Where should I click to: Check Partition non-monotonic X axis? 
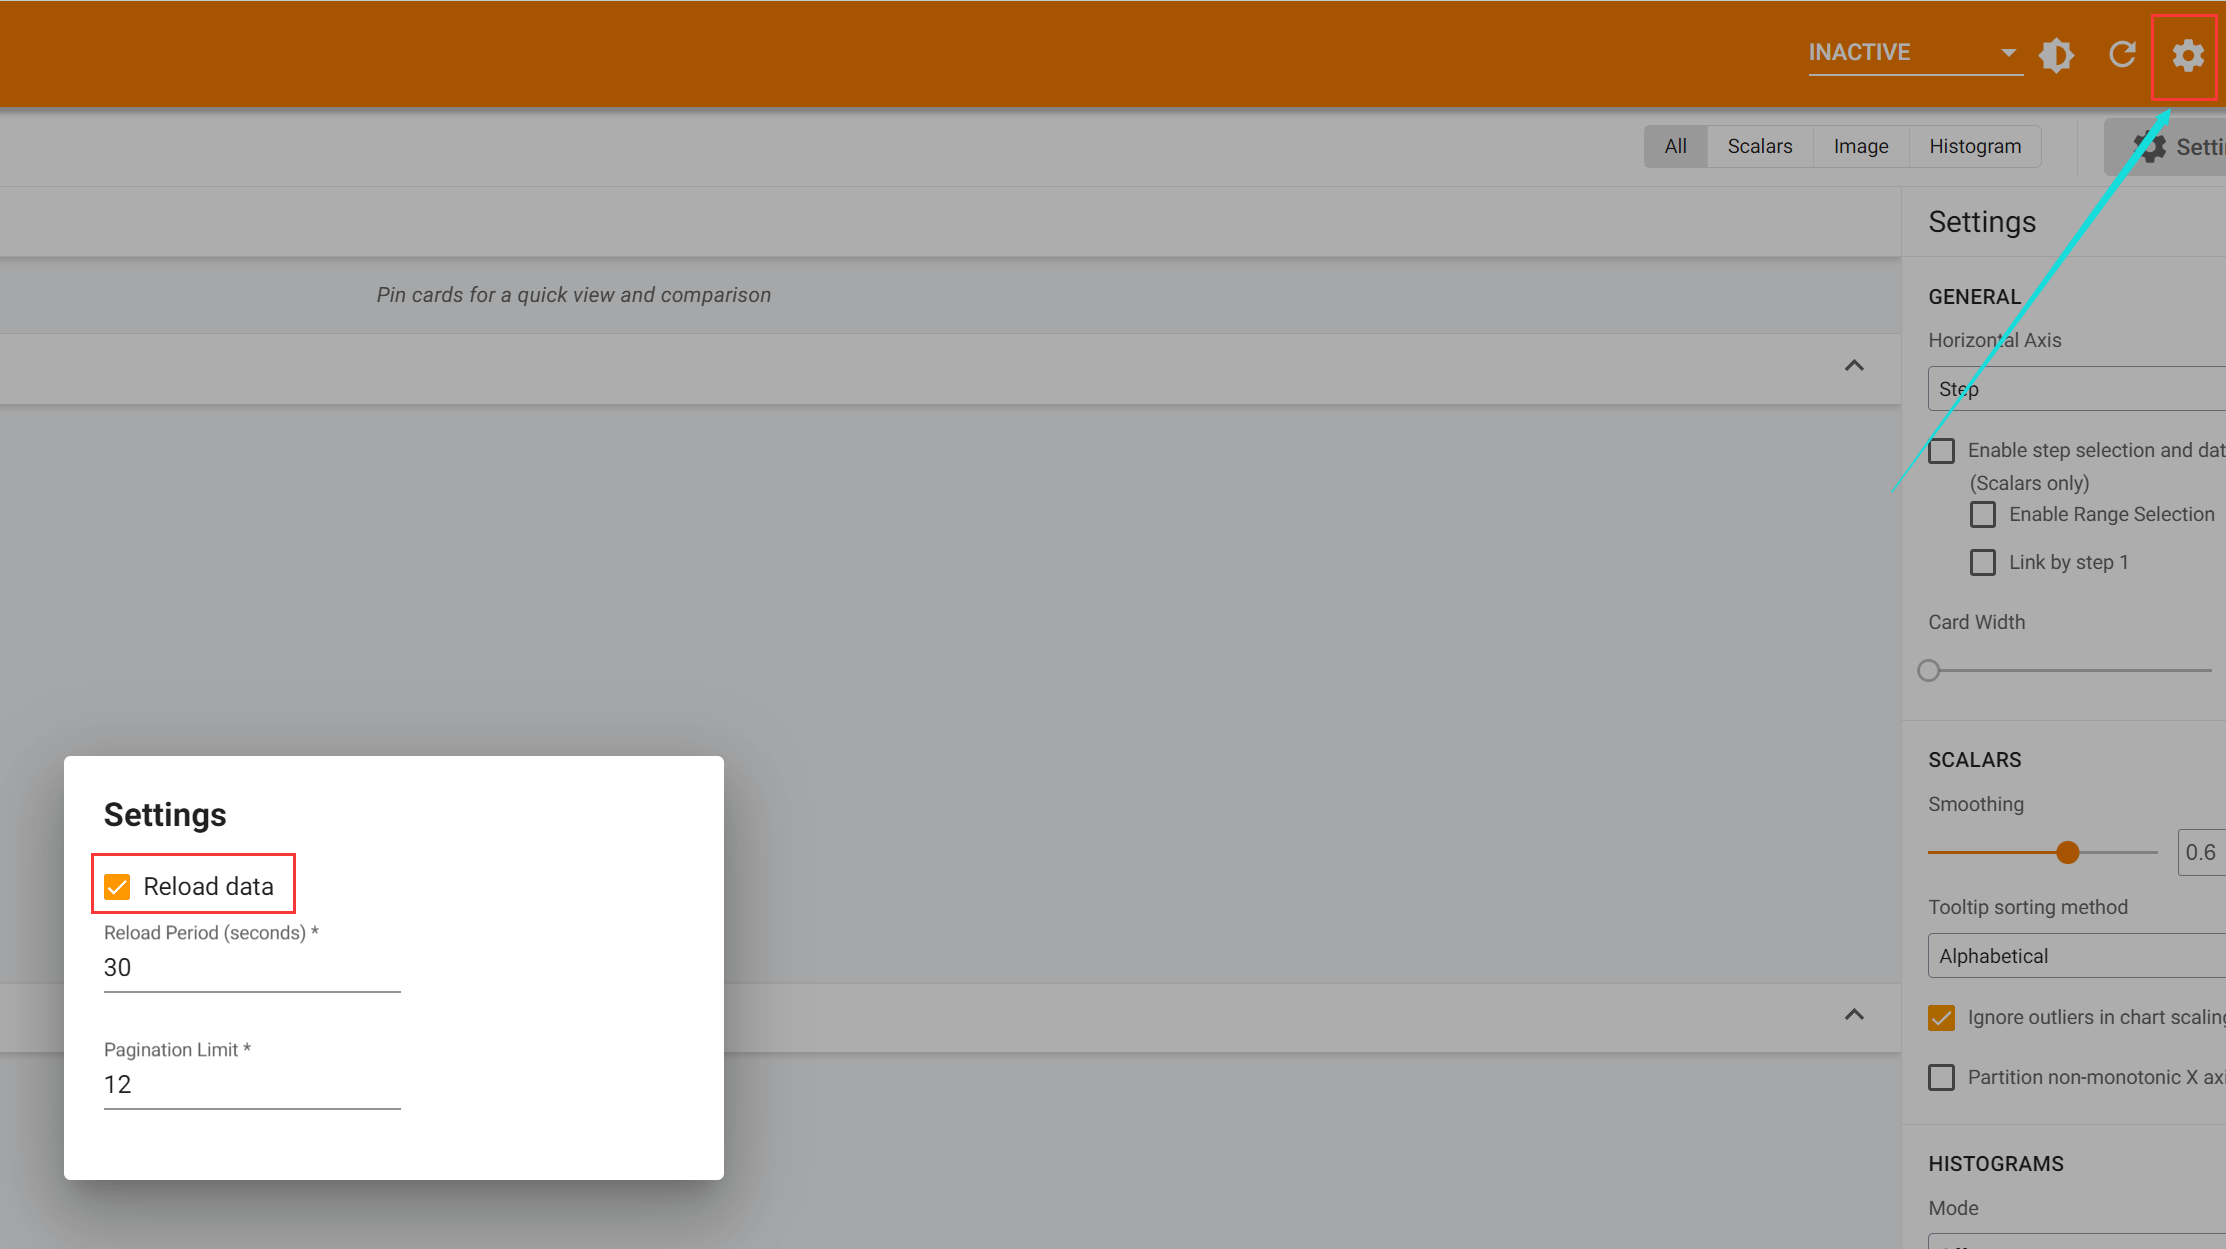click(1942, 1078)
